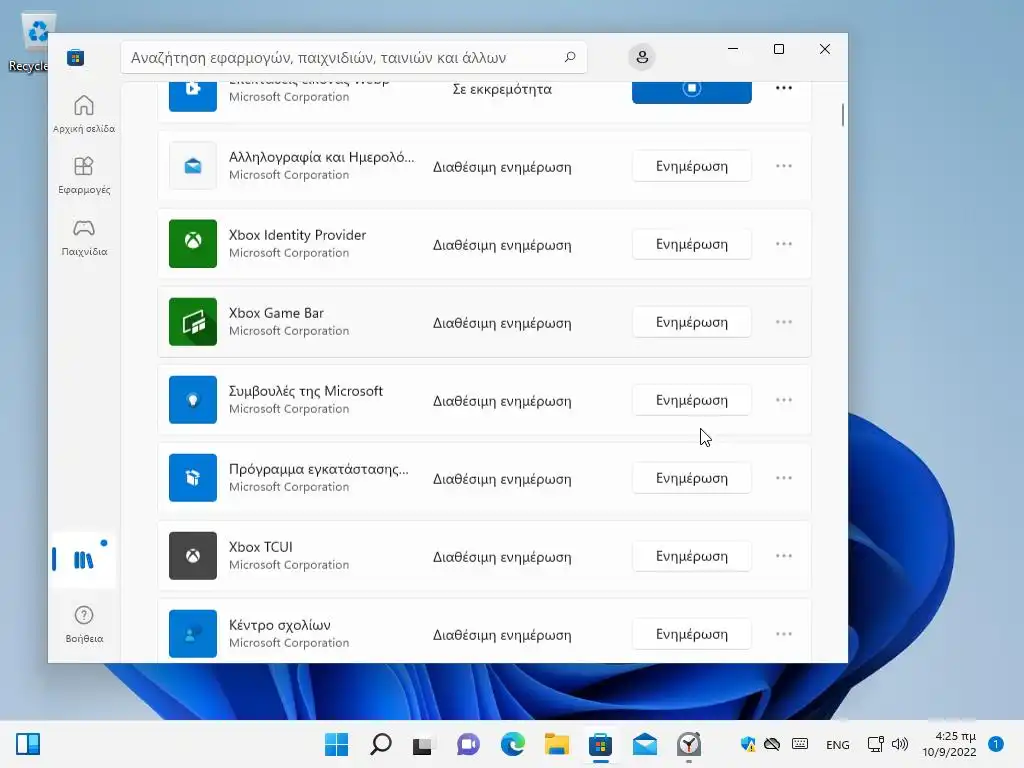Click the Microsoft Store logo icon
Viewport: 1024px width, 768px height.
pyautogui.click(x=76, y=57)
